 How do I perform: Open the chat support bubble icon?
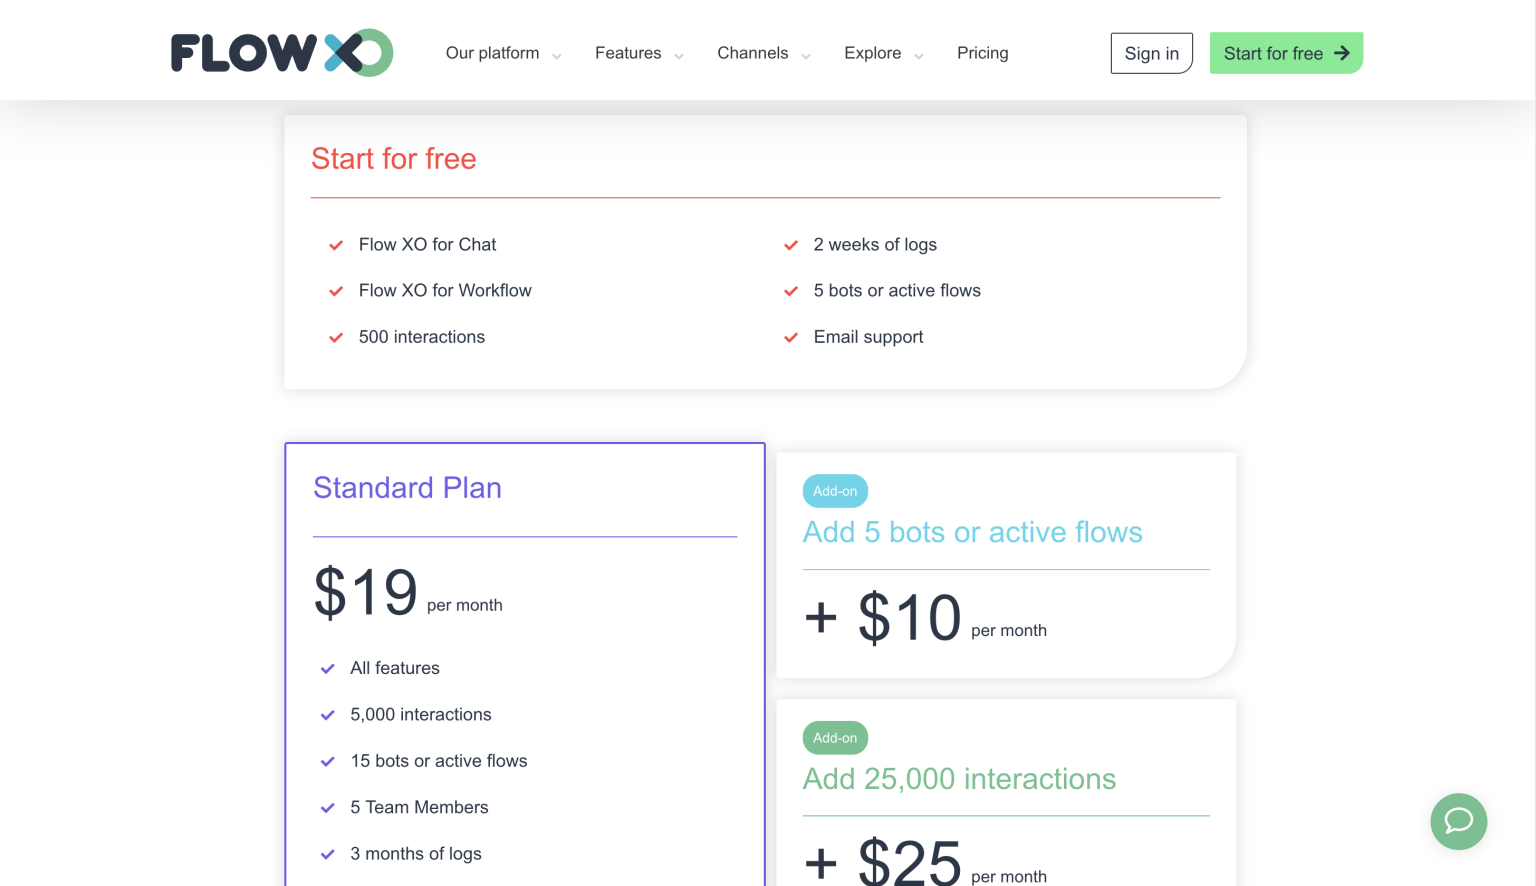pyautogui.click(x=1458, y=821)
